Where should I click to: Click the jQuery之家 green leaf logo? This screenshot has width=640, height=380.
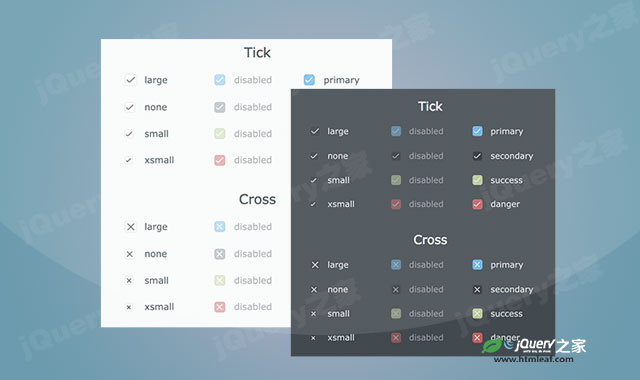[x=492, y=346]
